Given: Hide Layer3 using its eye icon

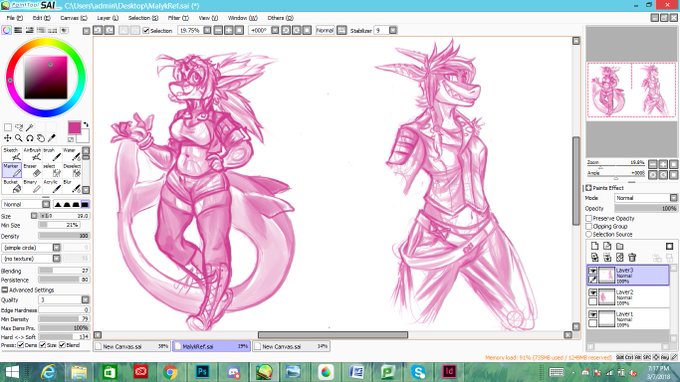Looking at the screenshot, I should [x=593, y=271].
